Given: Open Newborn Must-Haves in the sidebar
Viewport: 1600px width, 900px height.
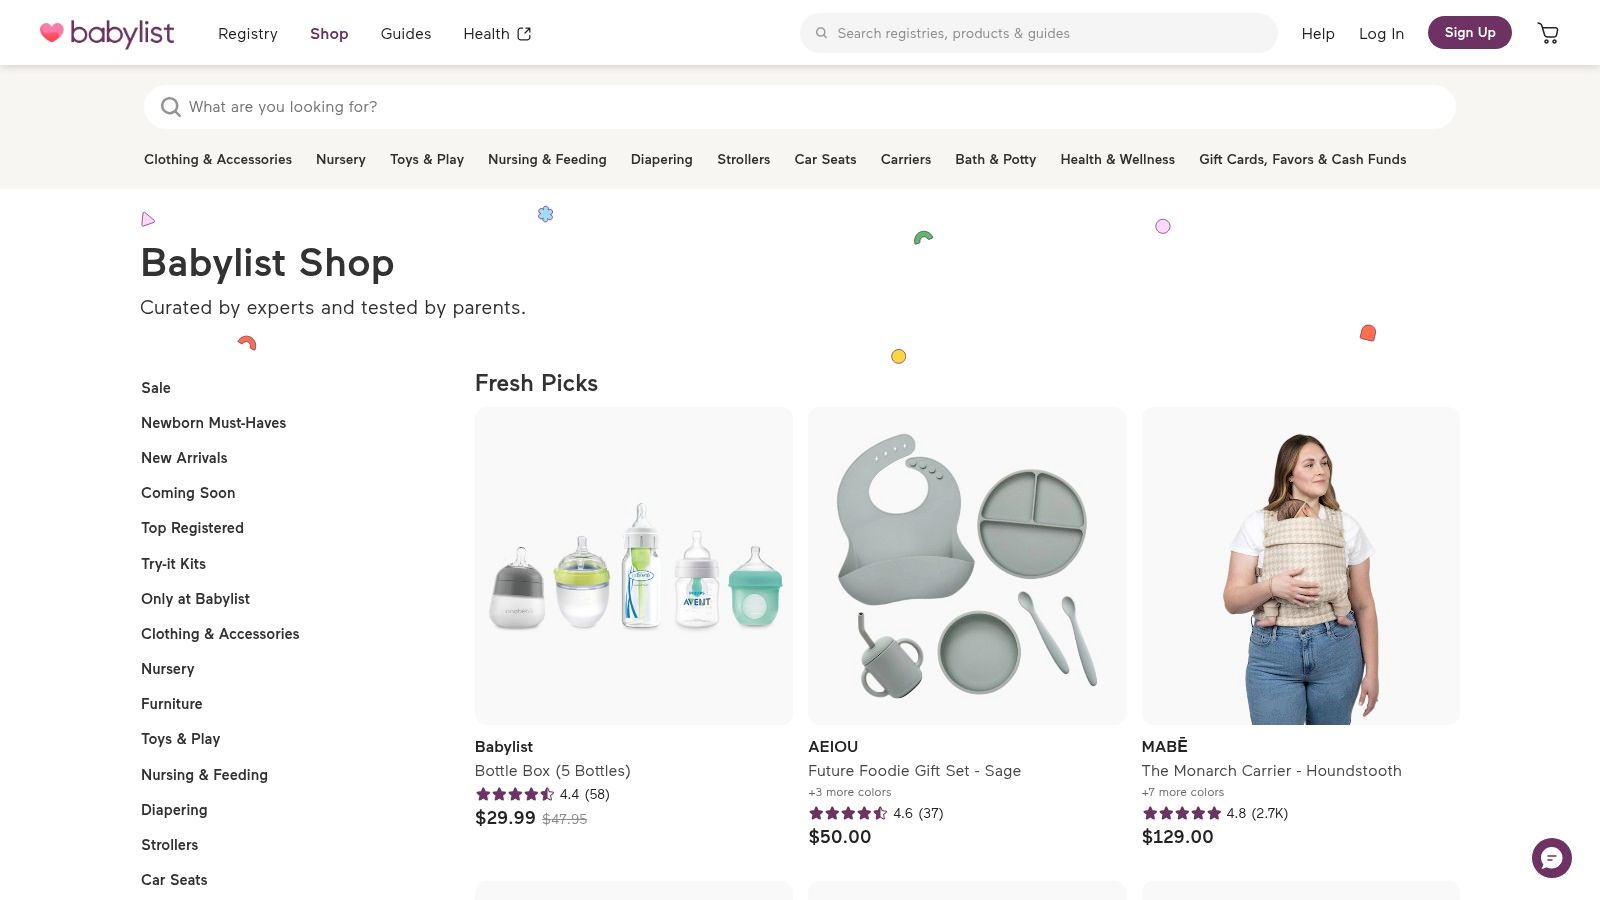Looking at the screenshot, I should click(x=213, y=423).
